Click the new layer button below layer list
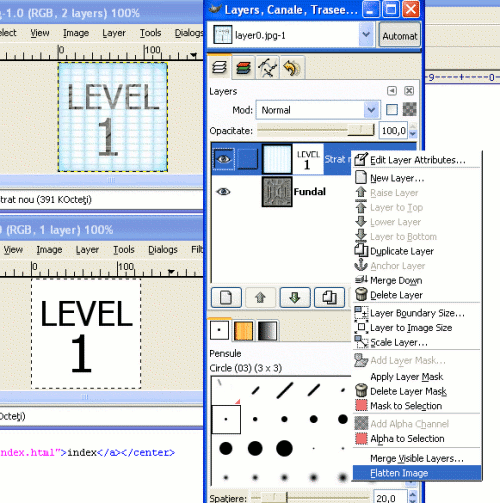Screen dimensions: 500x503 coord(226,297)
